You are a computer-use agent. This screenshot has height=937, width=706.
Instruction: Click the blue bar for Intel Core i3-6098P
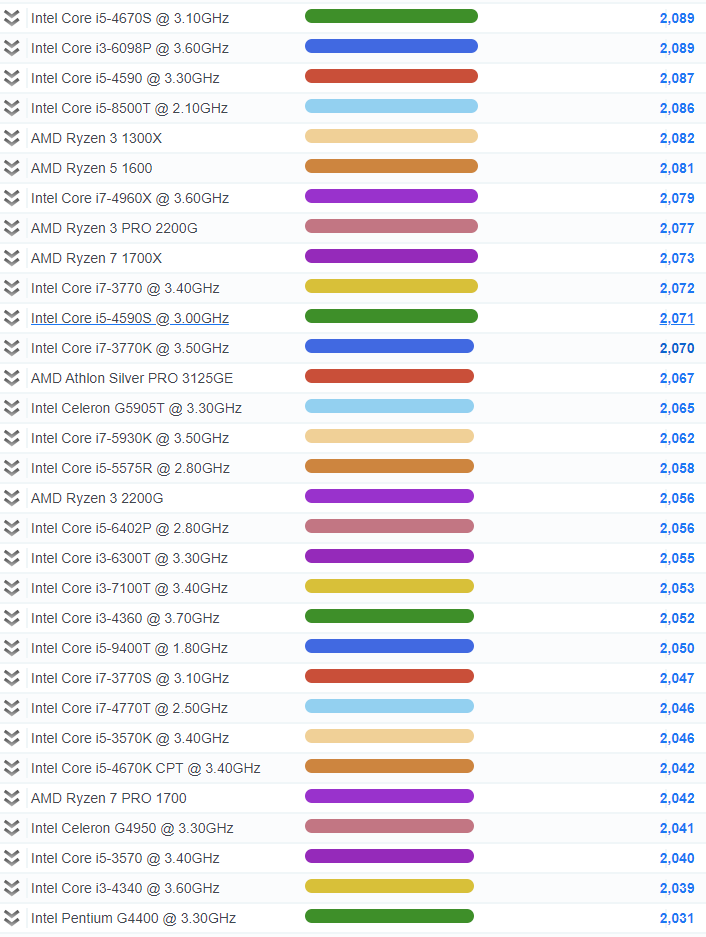(391, 46)
